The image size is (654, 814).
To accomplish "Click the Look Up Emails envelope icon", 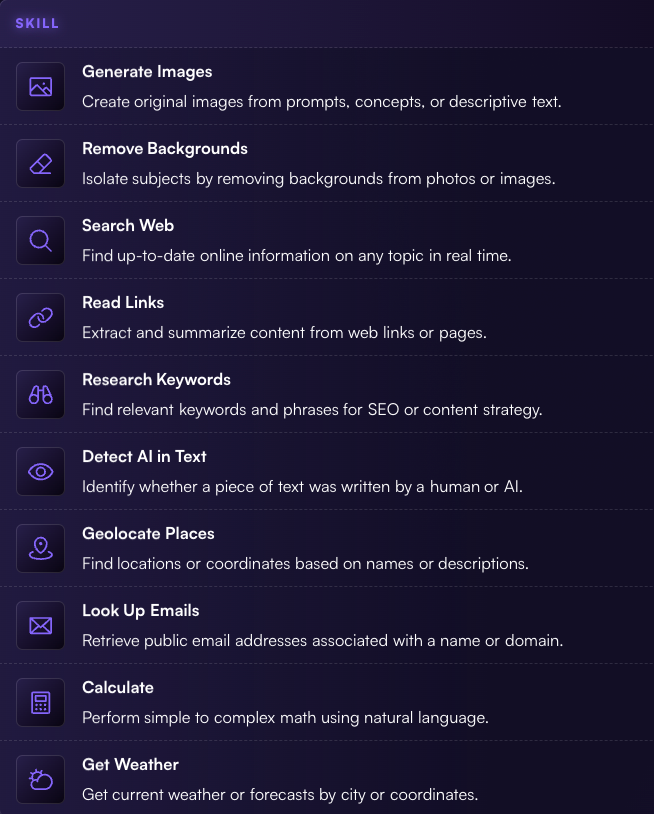I will [40, 626].
